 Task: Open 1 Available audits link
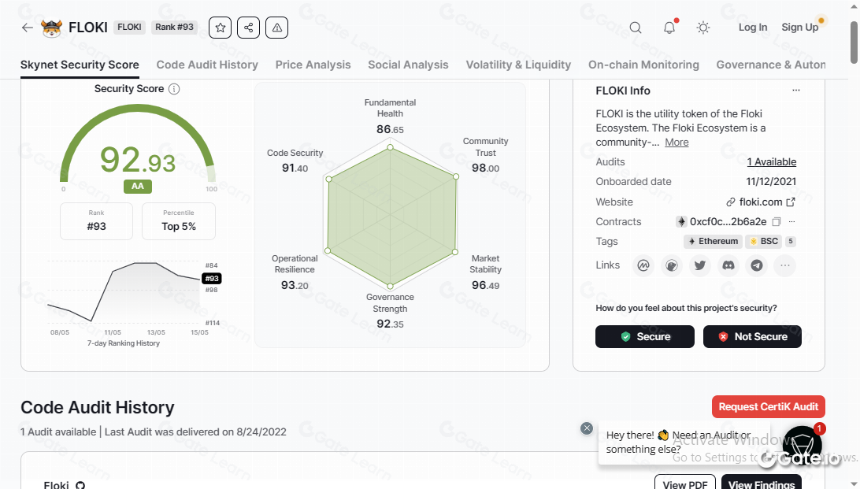(x=771, y=162)
